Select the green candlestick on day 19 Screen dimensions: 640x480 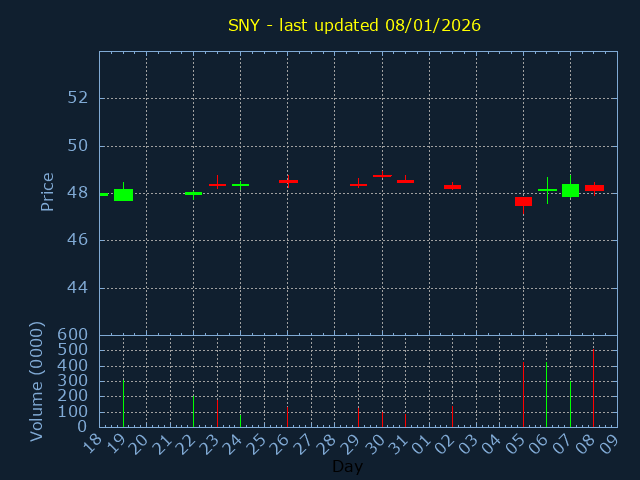[123, 194]
